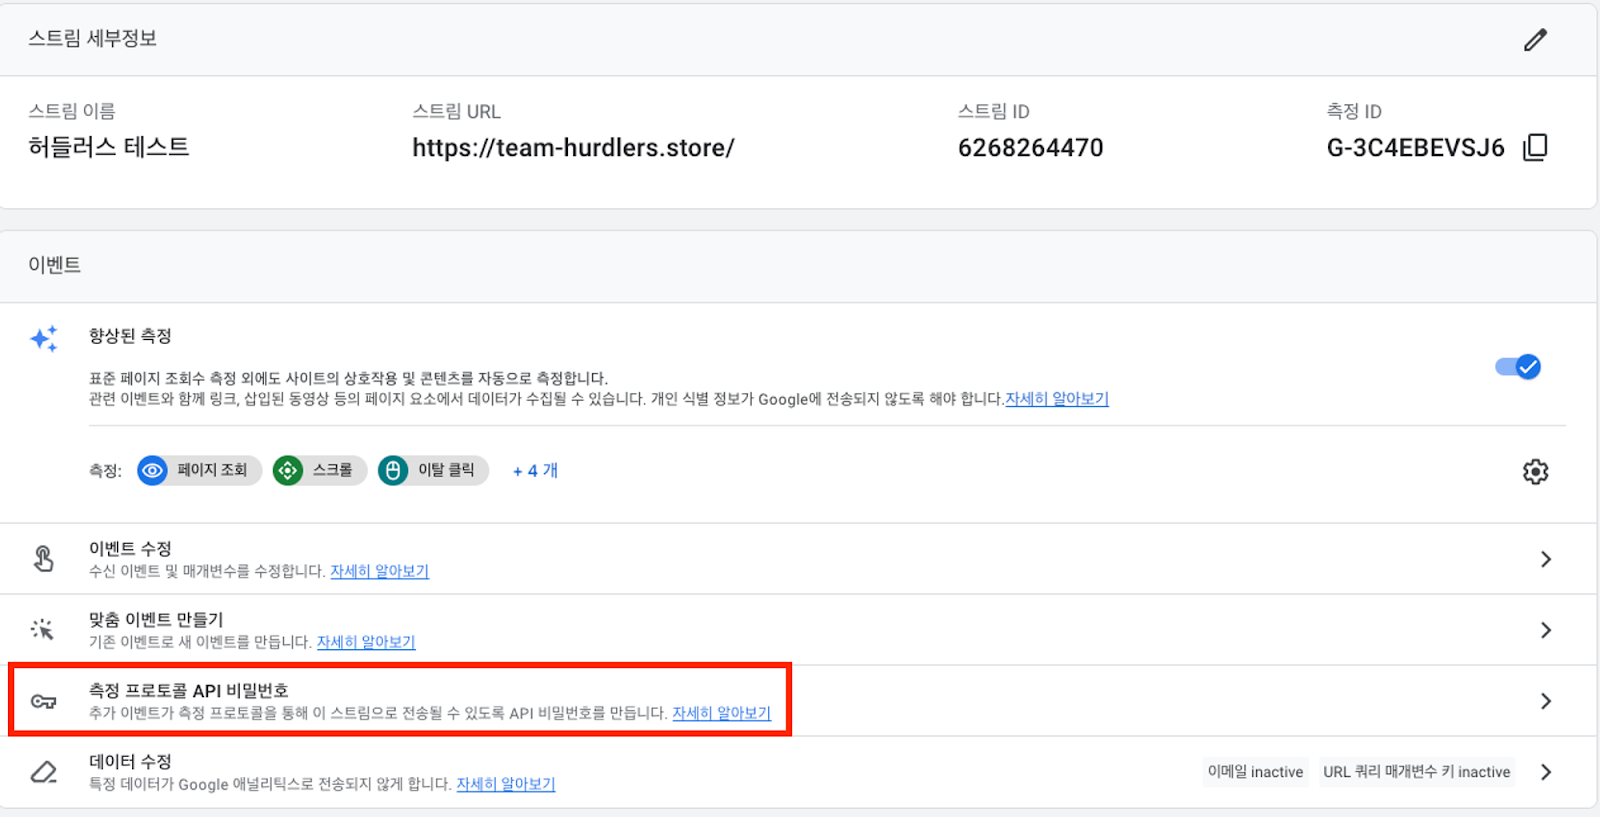Image resolution: width=1600 pixels, height=817 pixels.
Task: Open 자세히 알아보기 link under API 비밀번호
Action: (x=722, y=713)
